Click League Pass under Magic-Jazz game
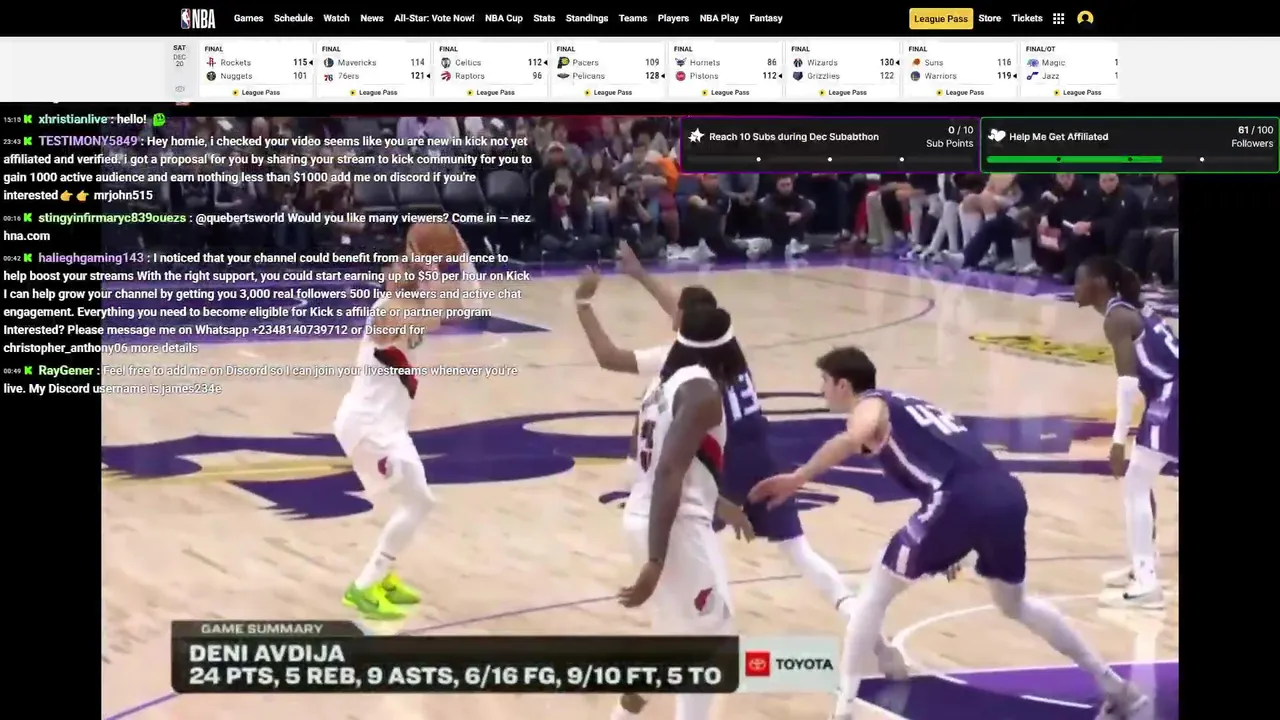Image resolution: width=1280 pixels, height=720 pixels. (x=1078, y=92)
